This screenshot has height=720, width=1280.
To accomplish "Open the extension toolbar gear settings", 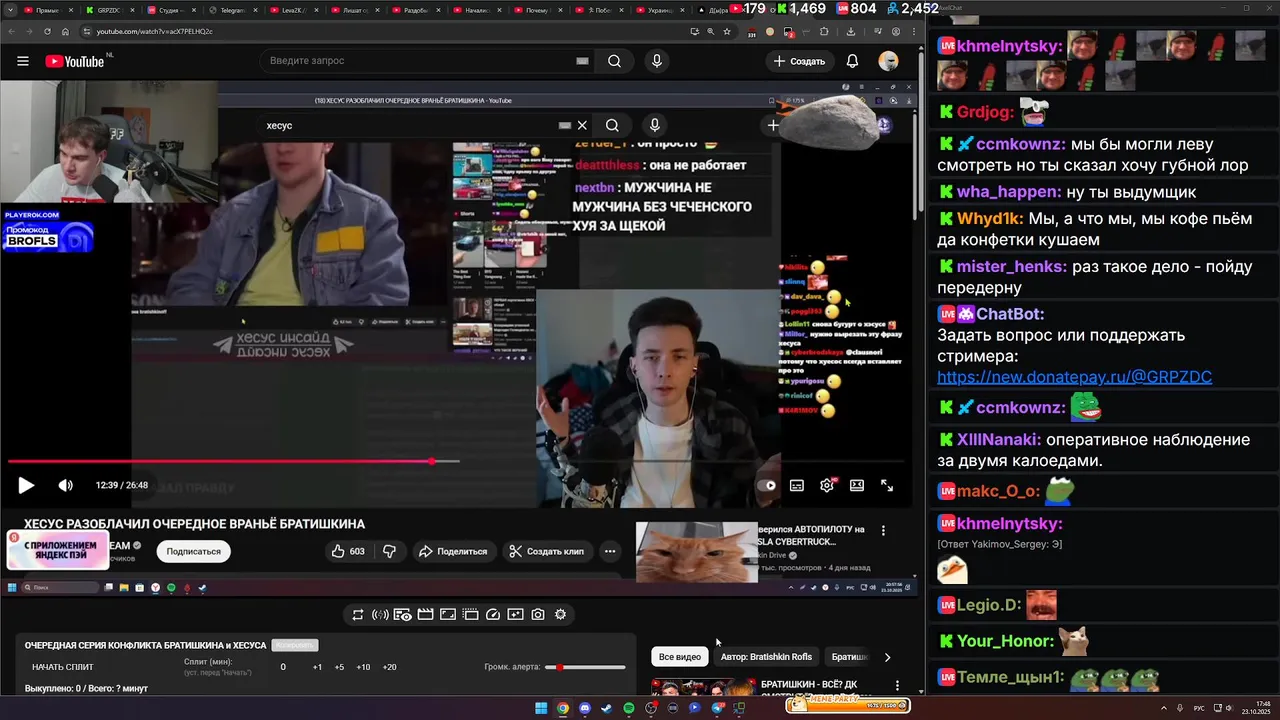I will (560, 615).
